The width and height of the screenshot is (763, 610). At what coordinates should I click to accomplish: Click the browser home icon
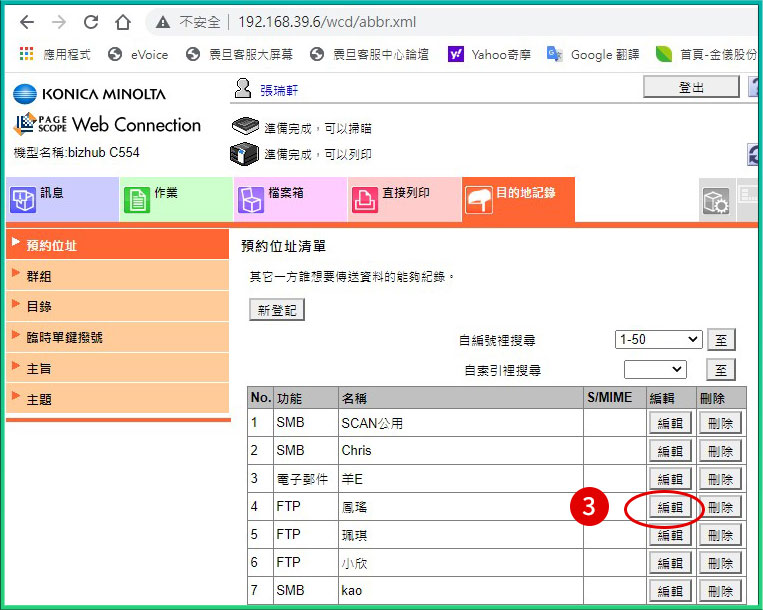click(x=122, y=22)
